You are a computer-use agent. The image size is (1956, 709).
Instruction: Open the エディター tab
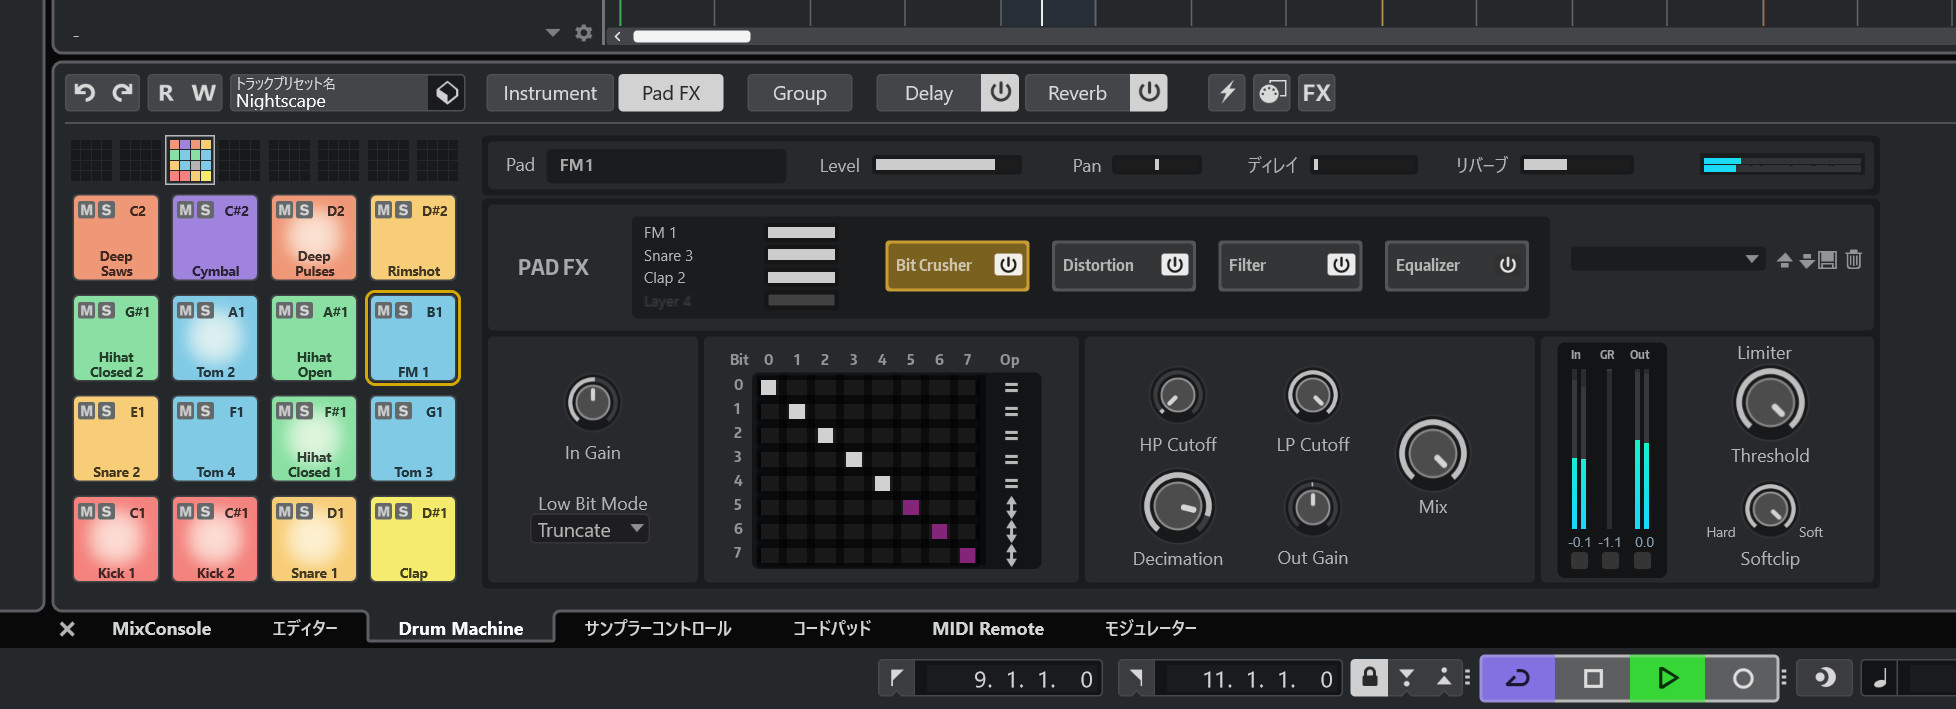(x=305, y=629)
